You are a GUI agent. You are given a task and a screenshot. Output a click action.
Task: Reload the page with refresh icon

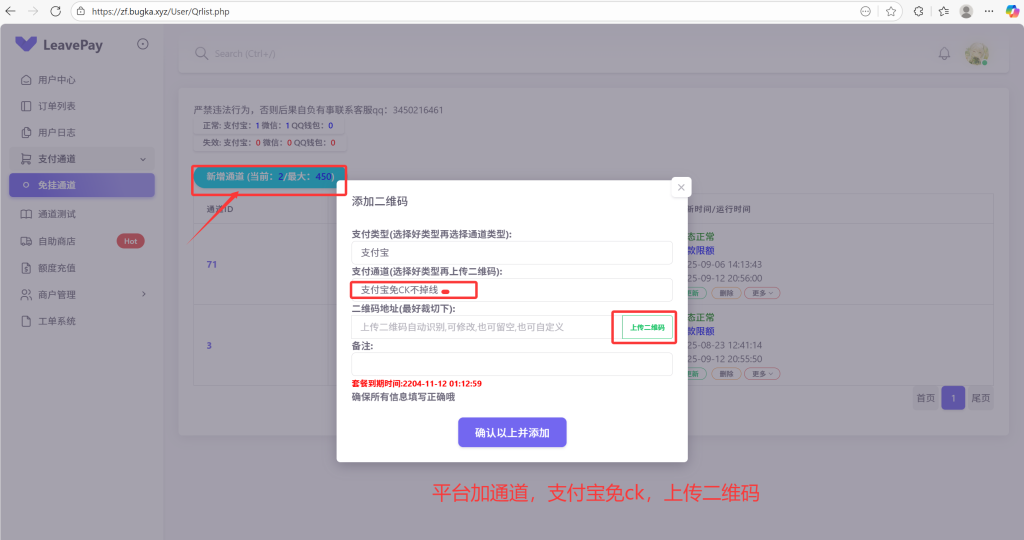(56, 11)
